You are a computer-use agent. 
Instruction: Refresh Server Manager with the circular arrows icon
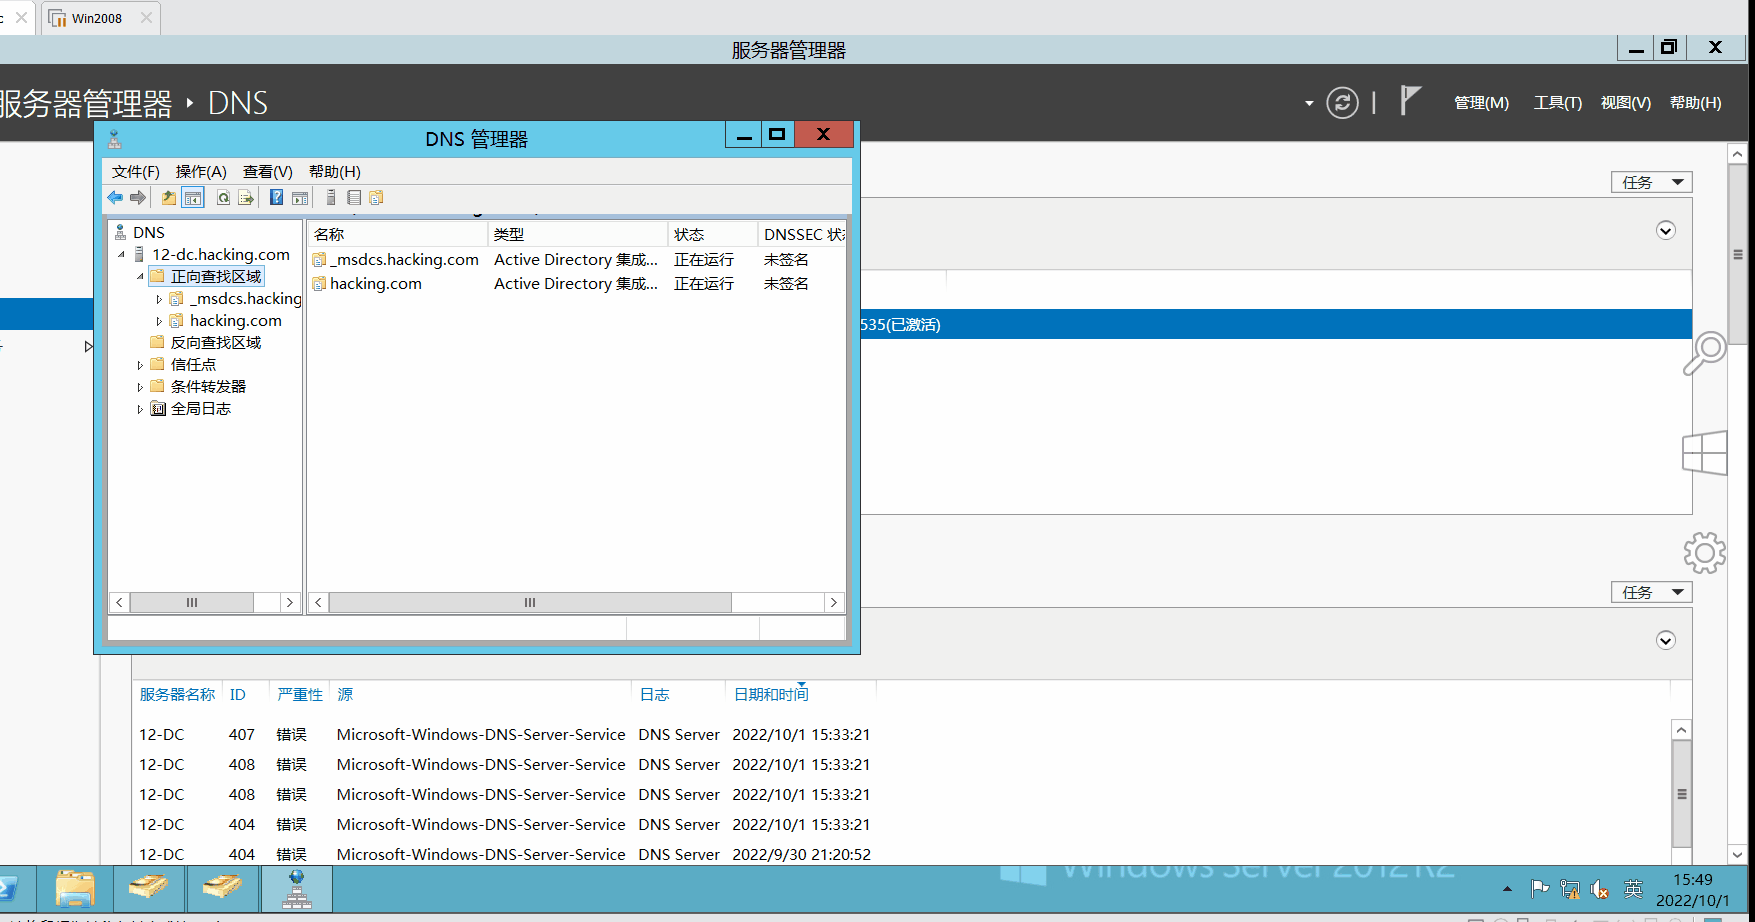1342,103
